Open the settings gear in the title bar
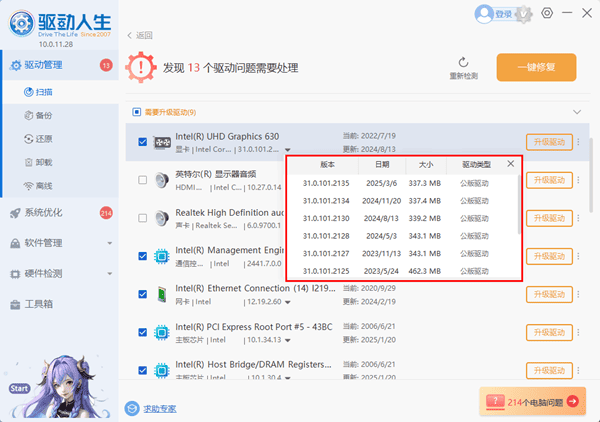600x422 pixels. (x=547, y=13)
